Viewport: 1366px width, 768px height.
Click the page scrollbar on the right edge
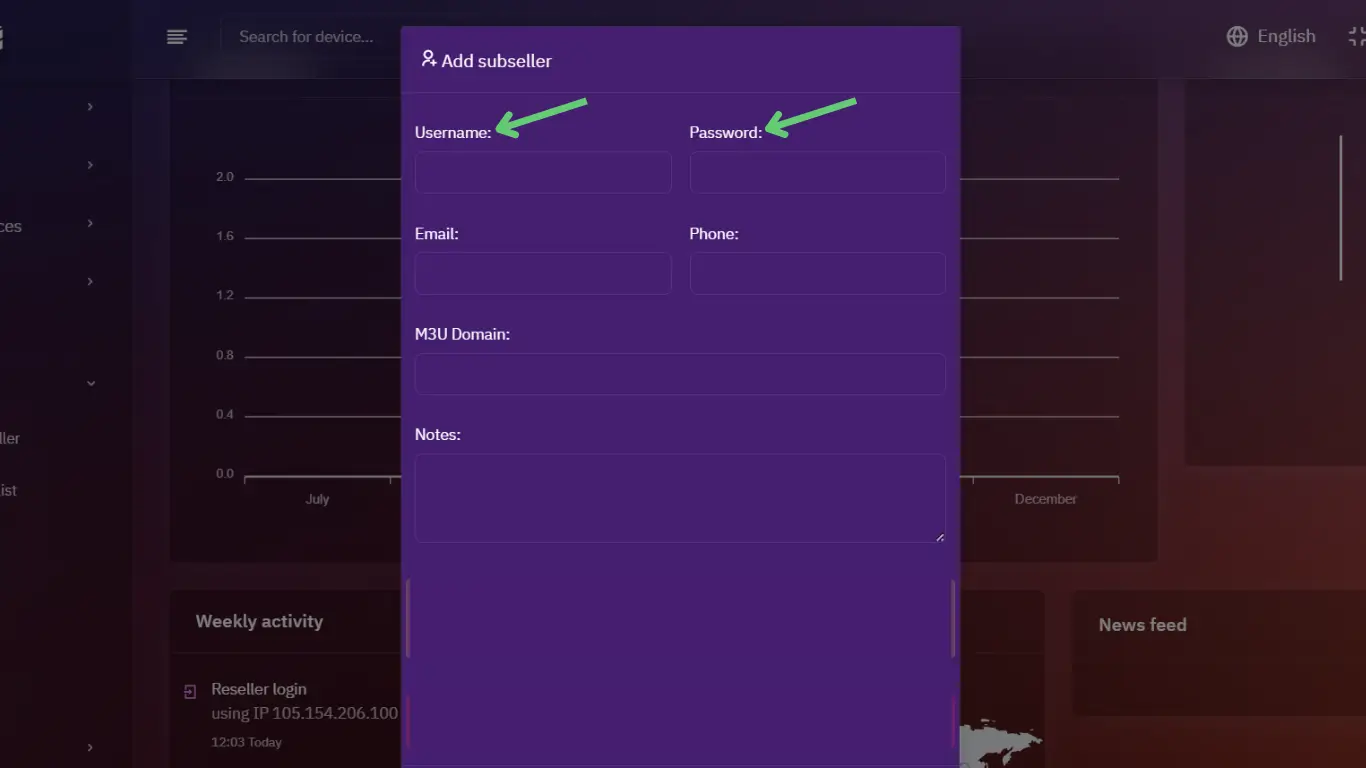1341,208
